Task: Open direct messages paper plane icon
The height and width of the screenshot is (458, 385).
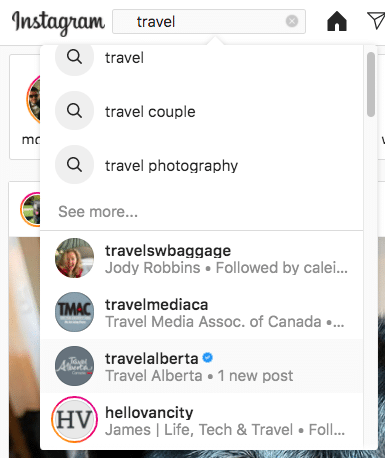Action: (x=376, y=21)
